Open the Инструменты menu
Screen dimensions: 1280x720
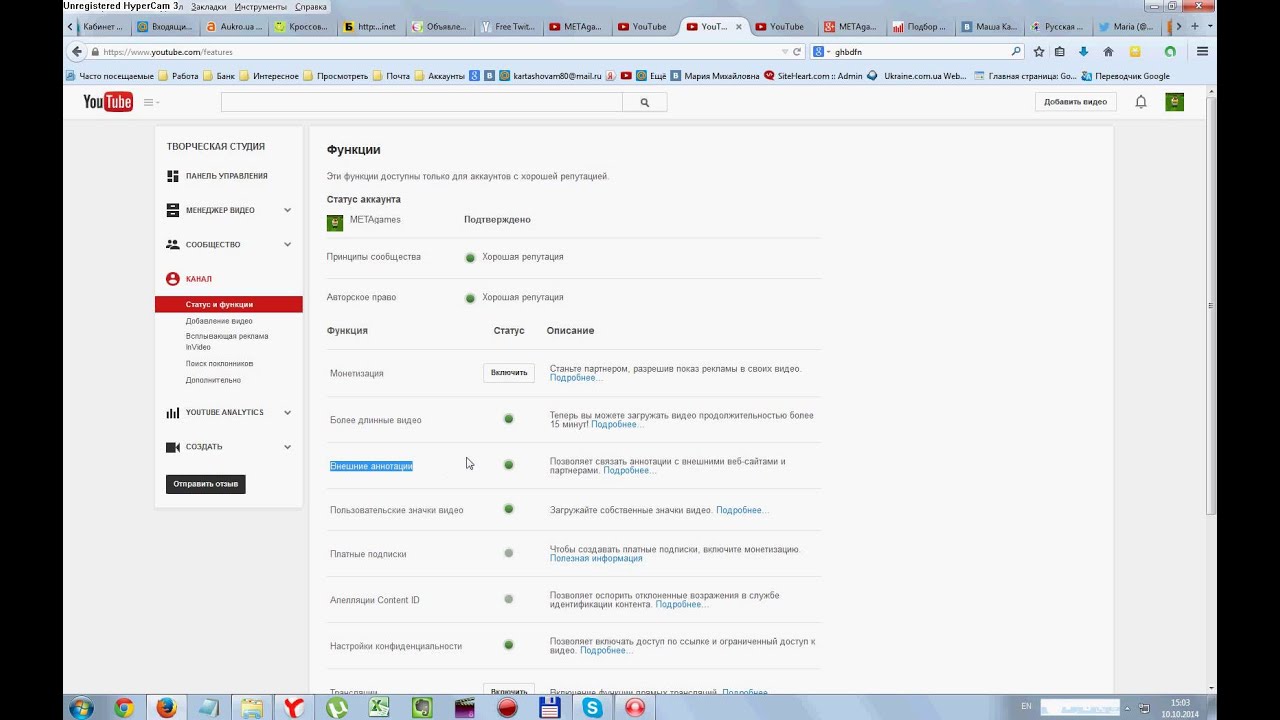(261, 7)
